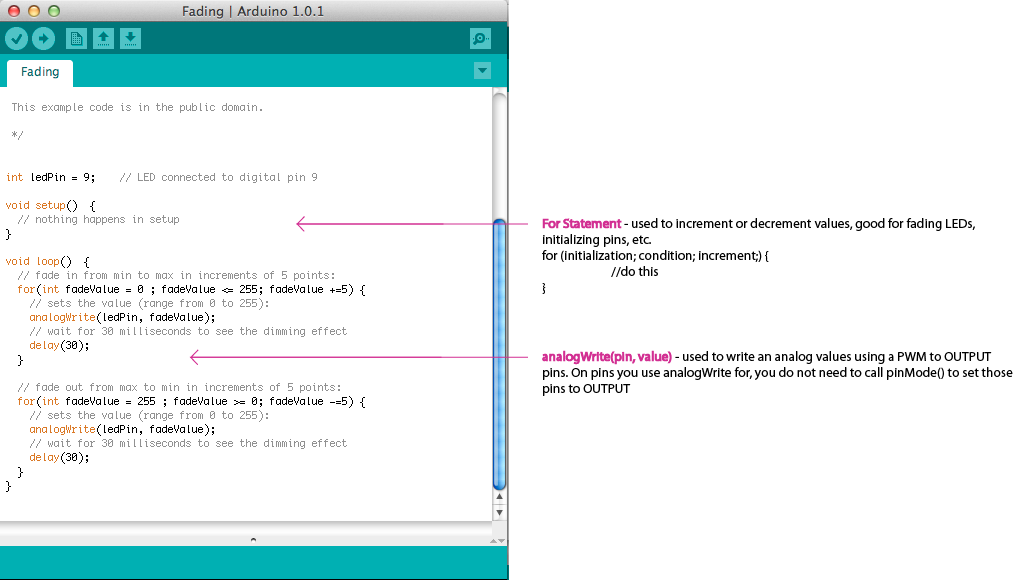Click the first 'delay(30);' line
Image resolution: width=1013 pixels, height=580 pixels.
click(59, 346)
